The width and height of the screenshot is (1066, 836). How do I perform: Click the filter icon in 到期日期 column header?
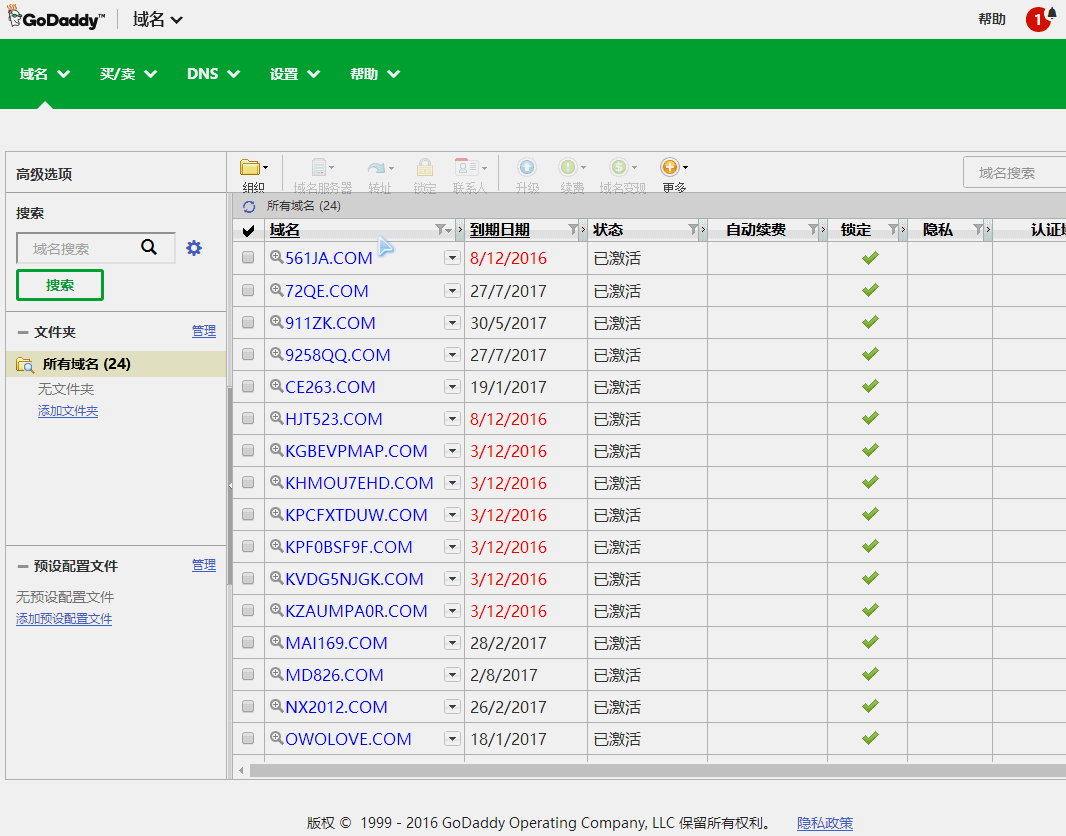pos(572,230)
